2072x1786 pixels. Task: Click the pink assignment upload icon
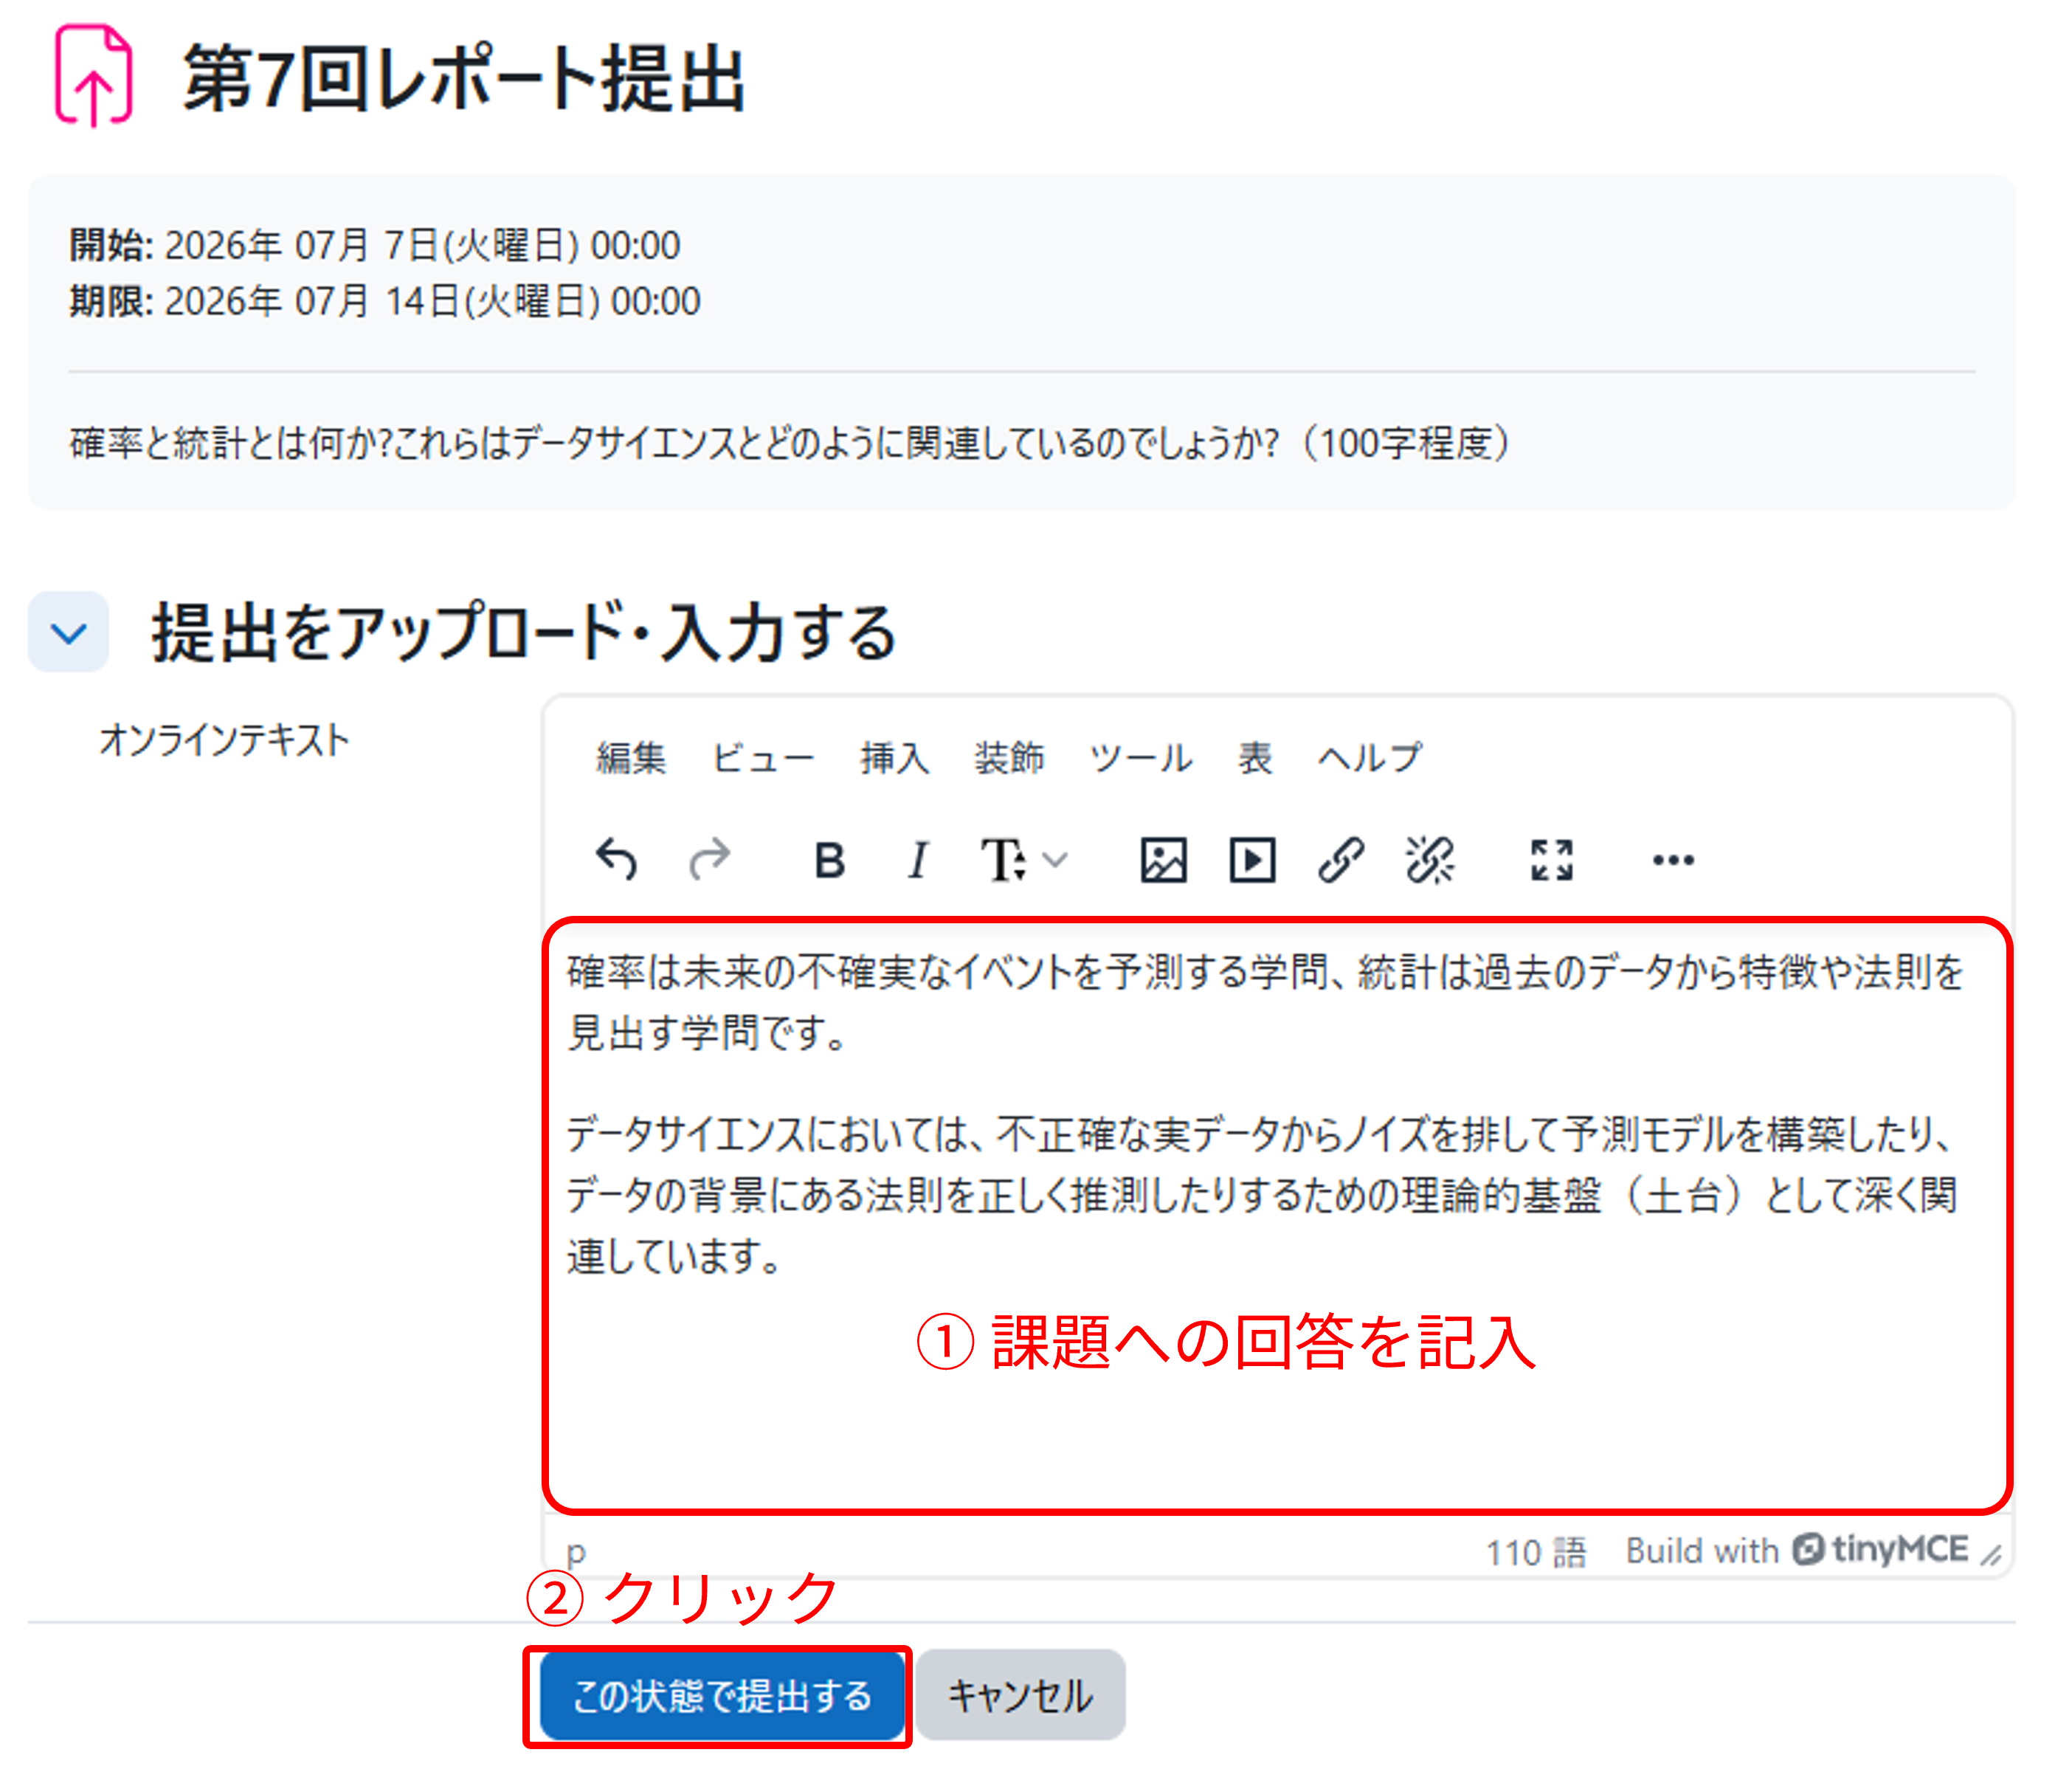pyautogui.click(x=93, y=76)
